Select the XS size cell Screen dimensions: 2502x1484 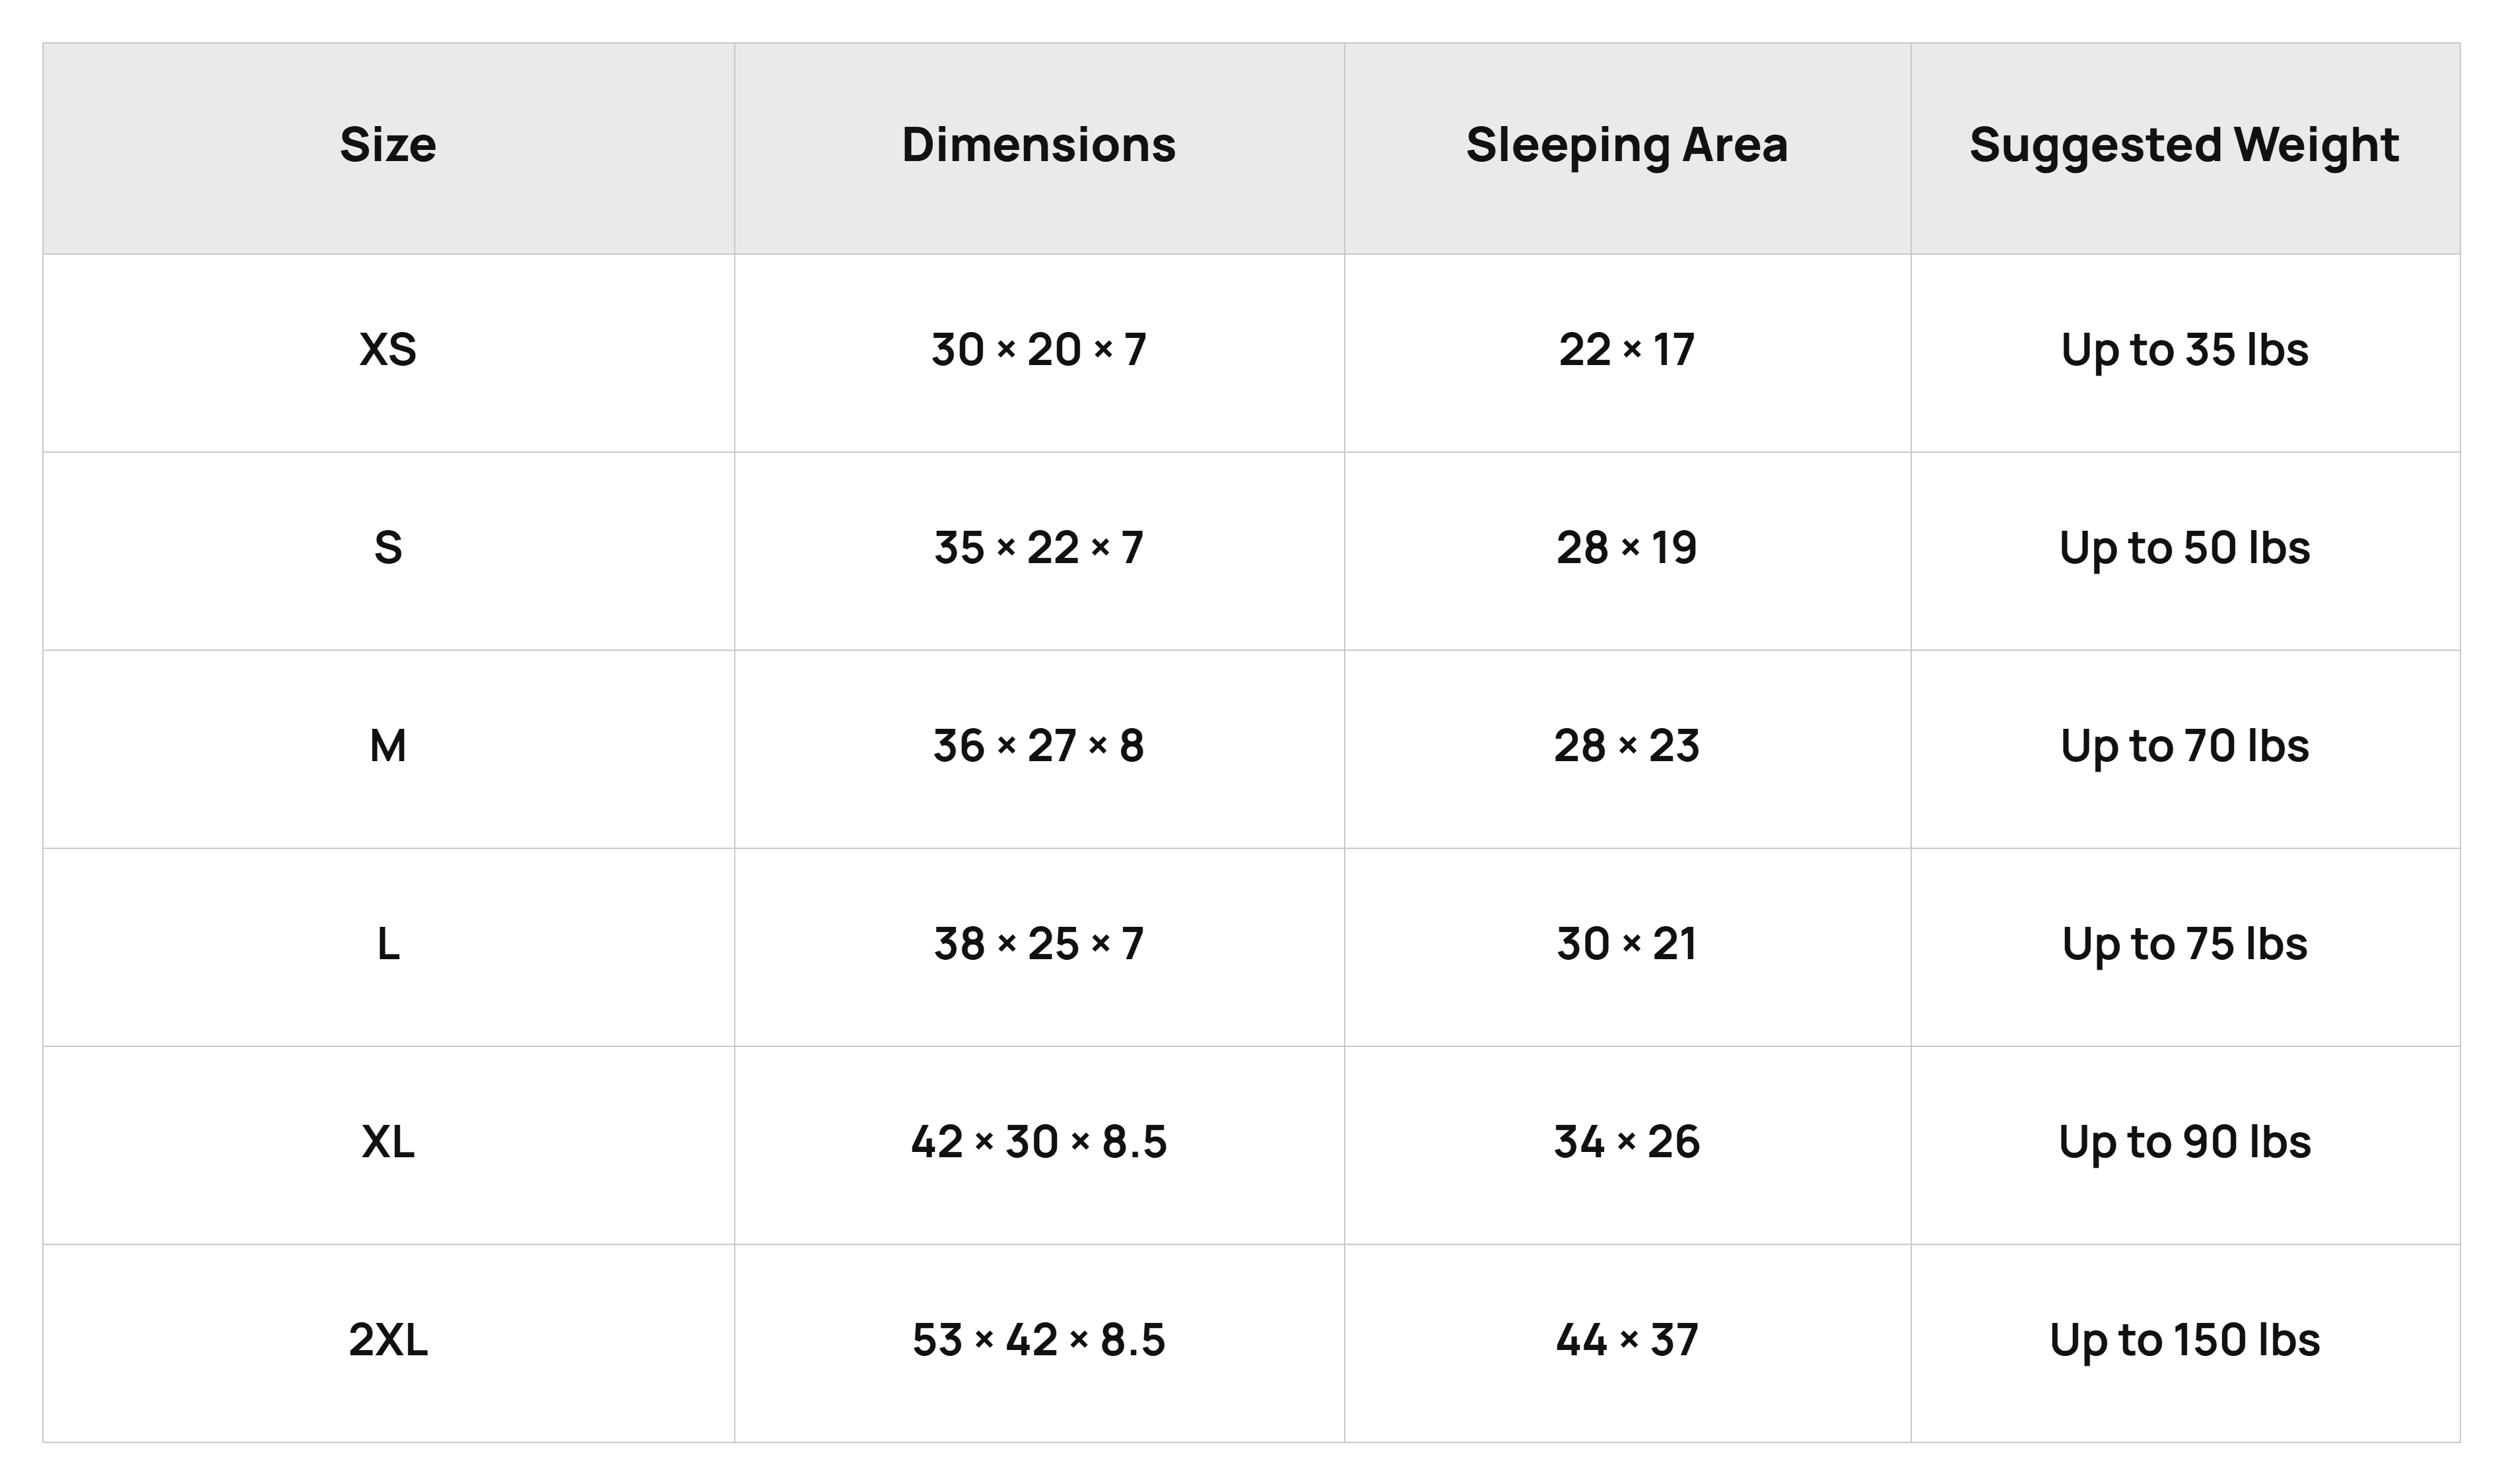[x=388, y=352]
